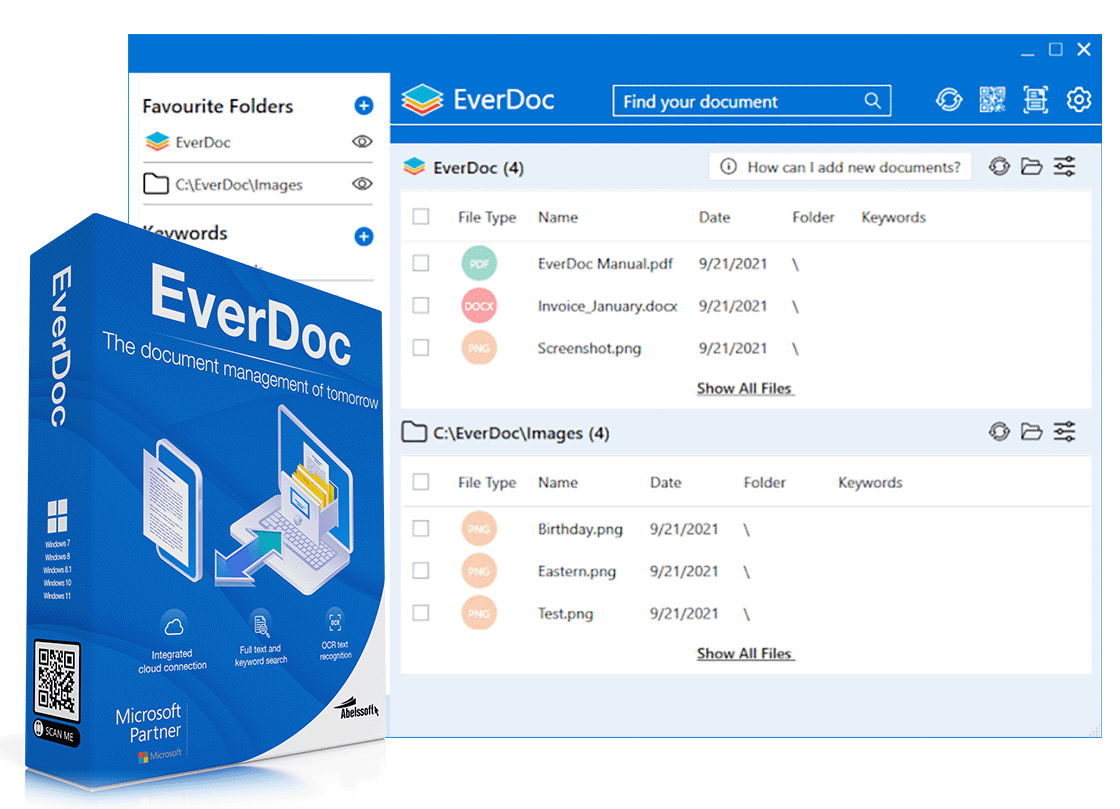Show All Files in C:\EverDoc\Images section
Viewport: 1120px width, 809px height.
[744, 653]
